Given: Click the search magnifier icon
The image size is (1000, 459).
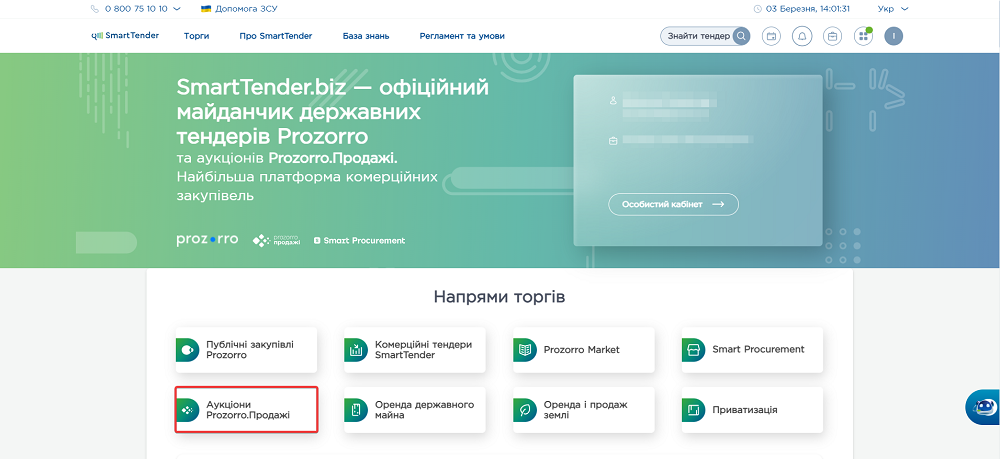Looking at the screenshot, I should point(741,36).
